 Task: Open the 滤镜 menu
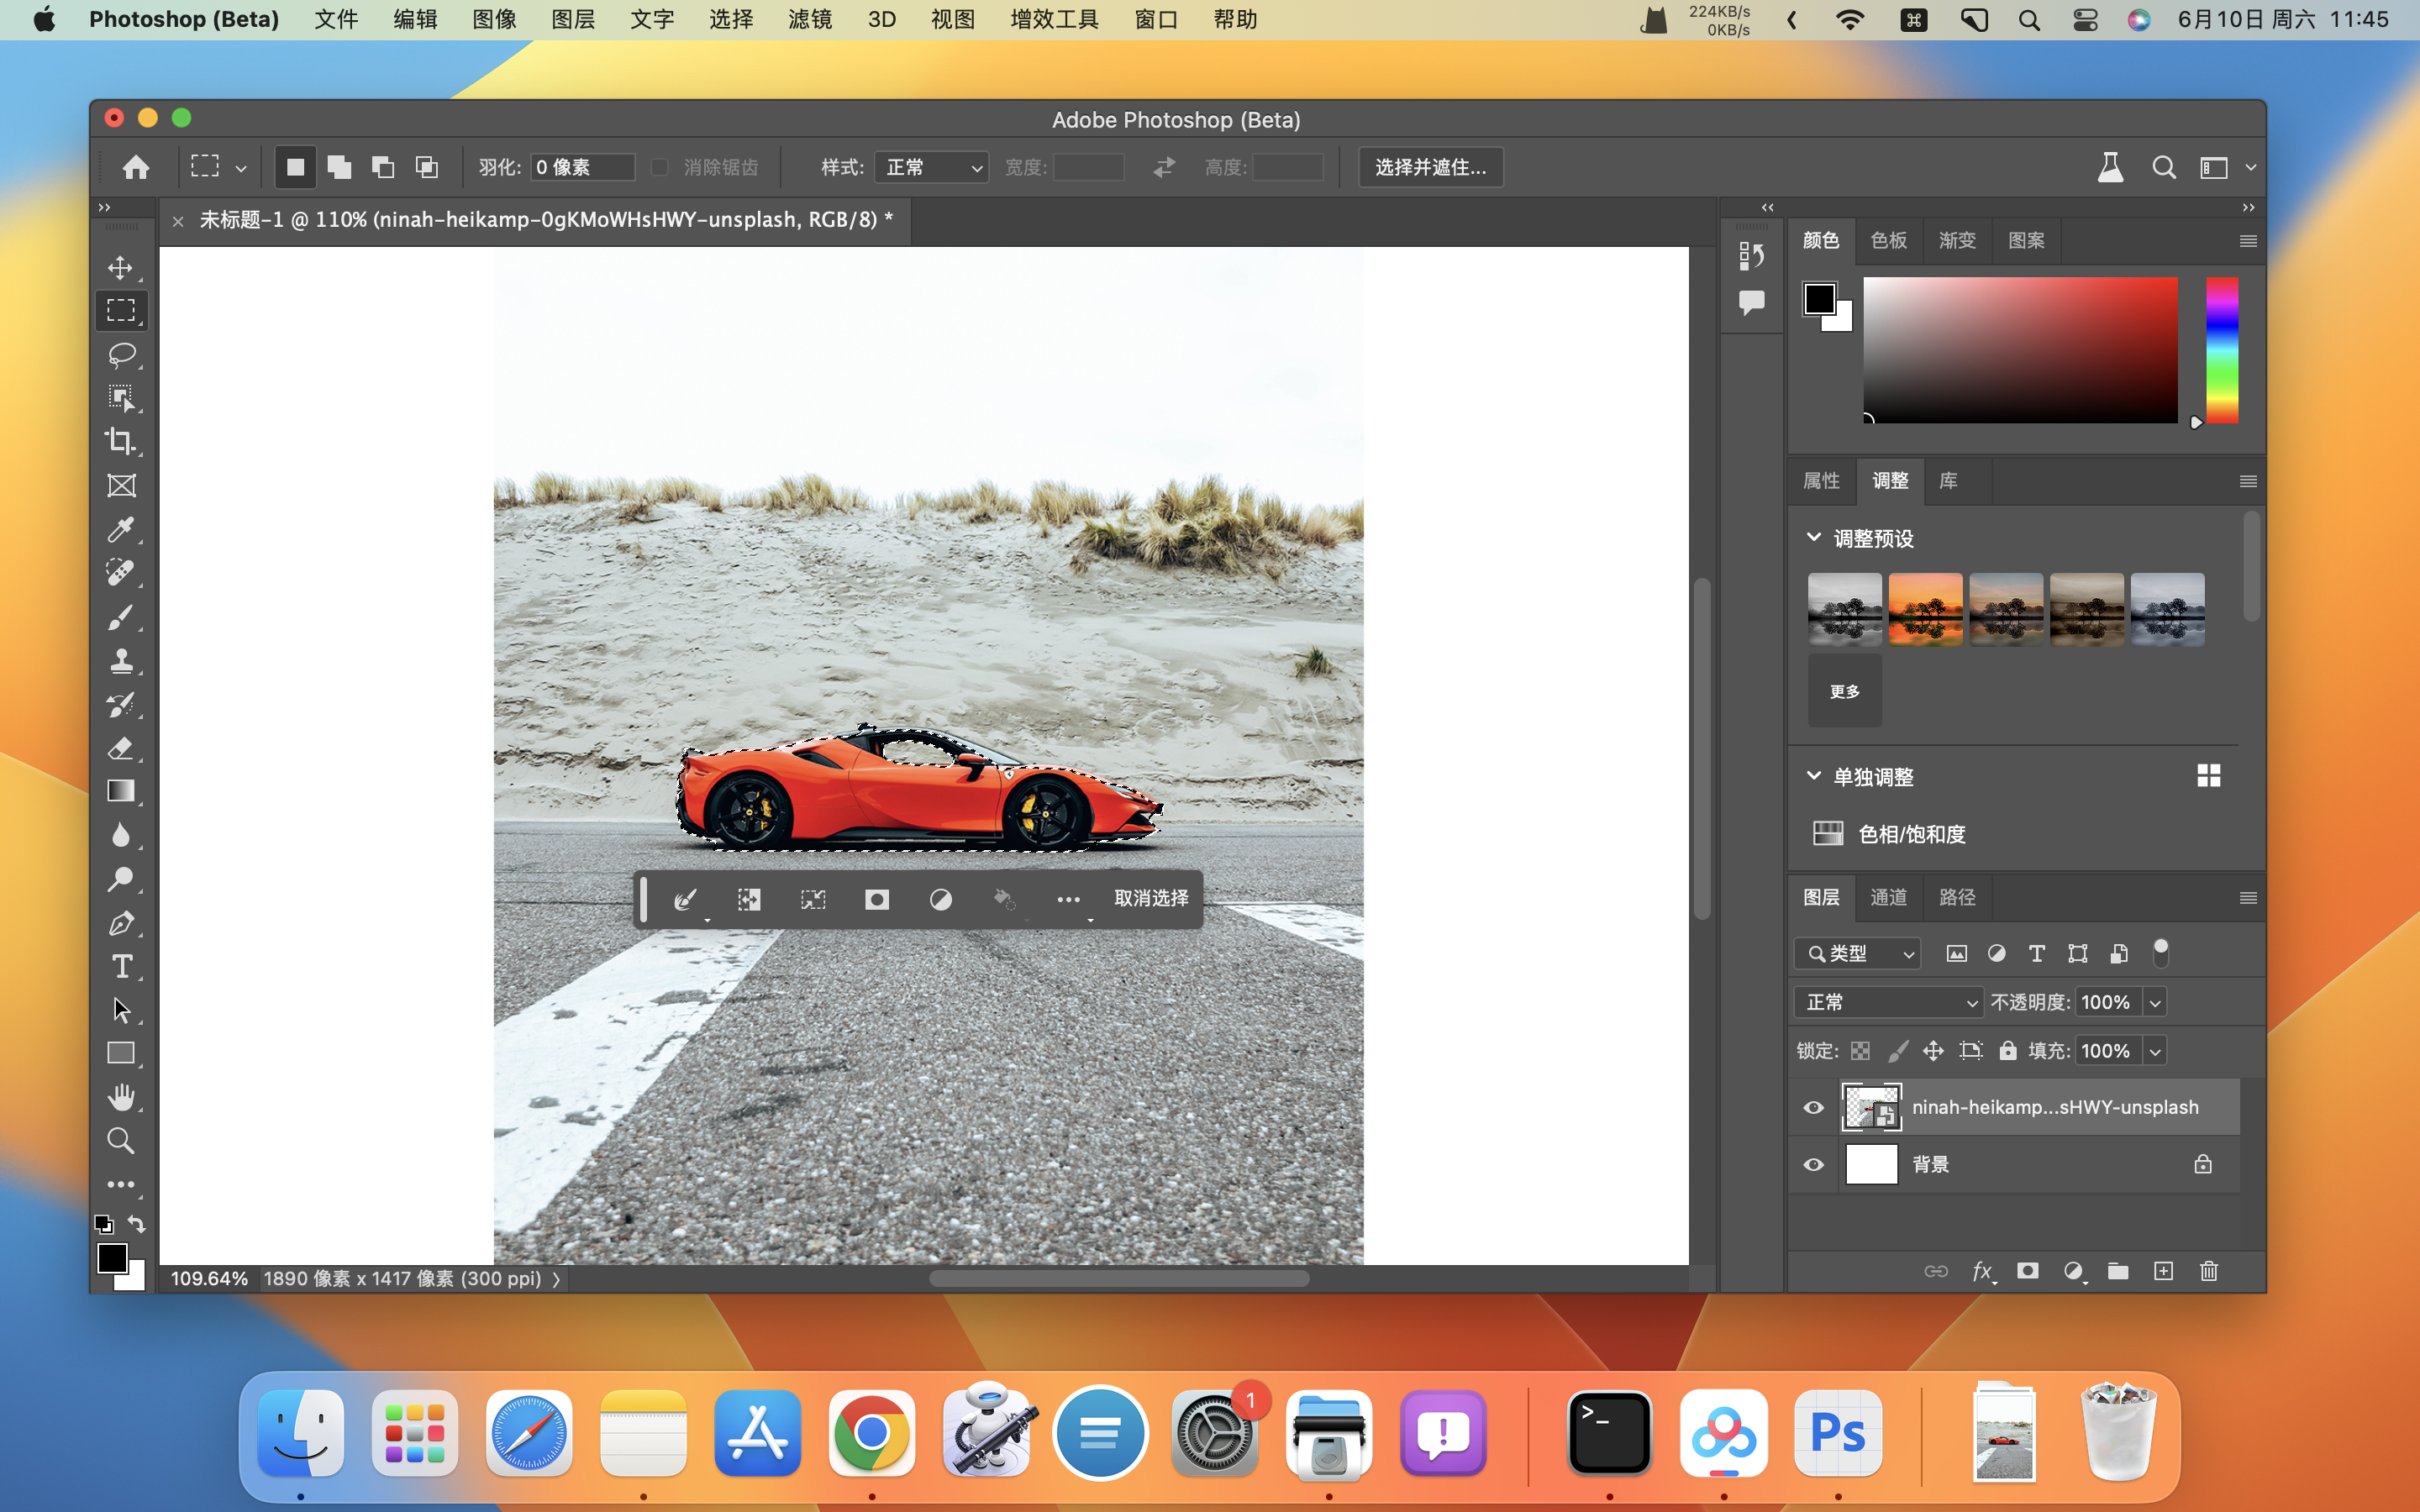(809, 20)
